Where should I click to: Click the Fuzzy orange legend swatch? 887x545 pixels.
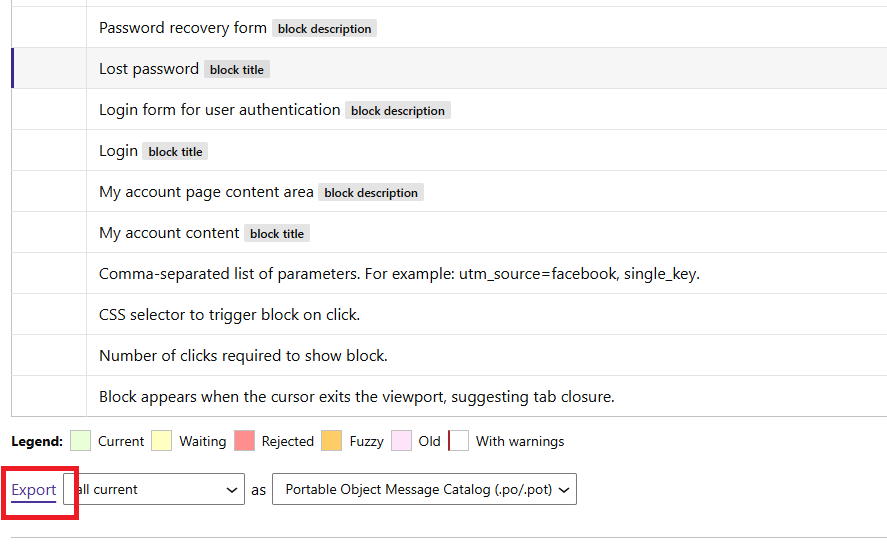pyautogui.click(x=331, y=441)
